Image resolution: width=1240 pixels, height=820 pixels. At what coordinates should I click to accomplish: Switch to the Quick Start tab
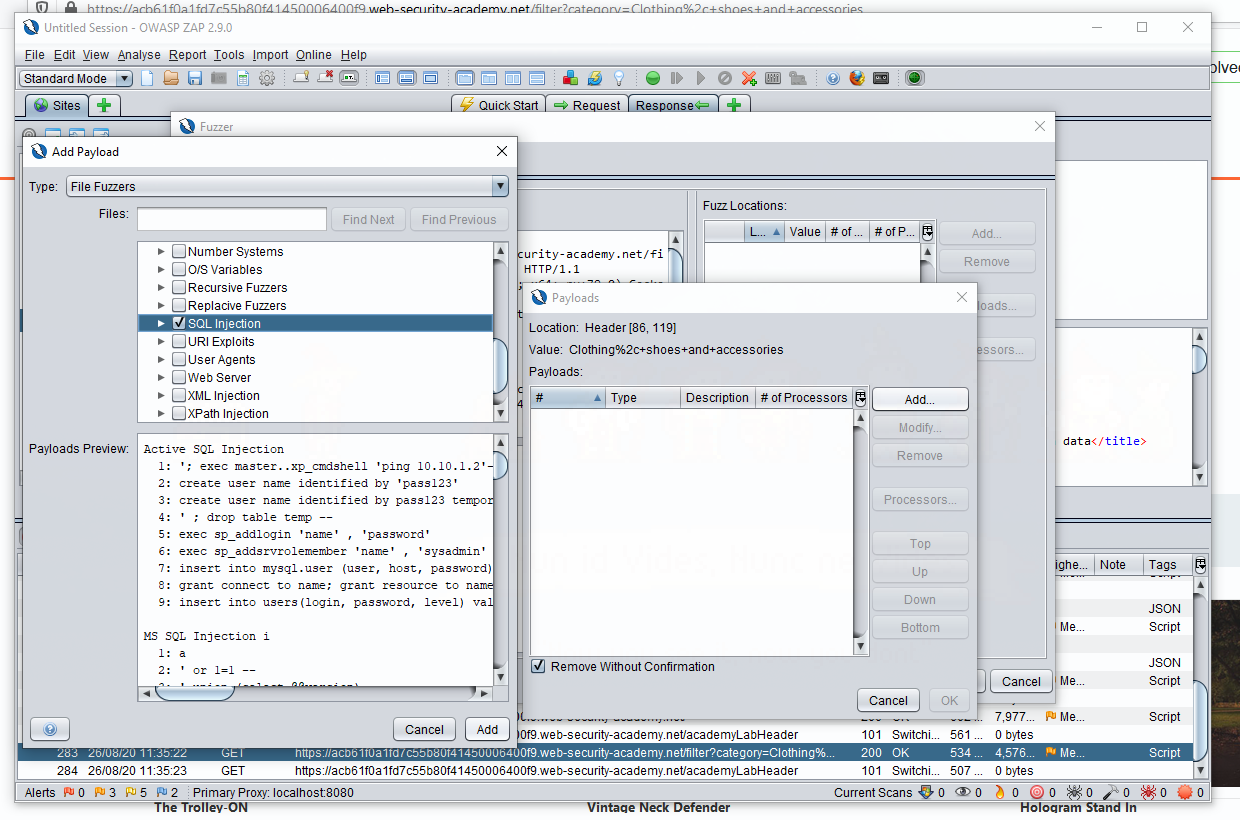(498, 105)
